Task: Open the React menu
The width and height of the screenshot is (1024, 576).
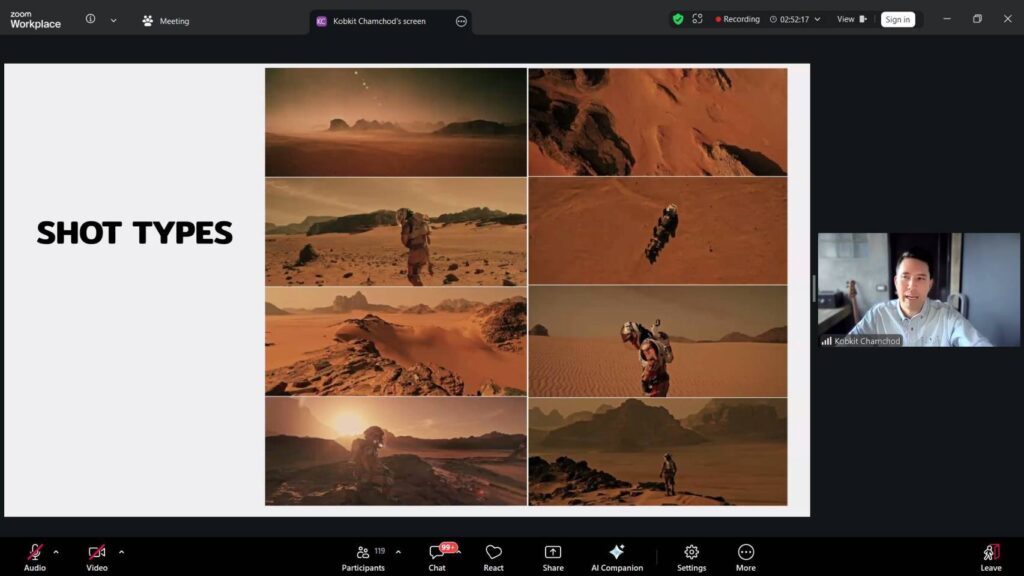Action: [x=494, y=558]
